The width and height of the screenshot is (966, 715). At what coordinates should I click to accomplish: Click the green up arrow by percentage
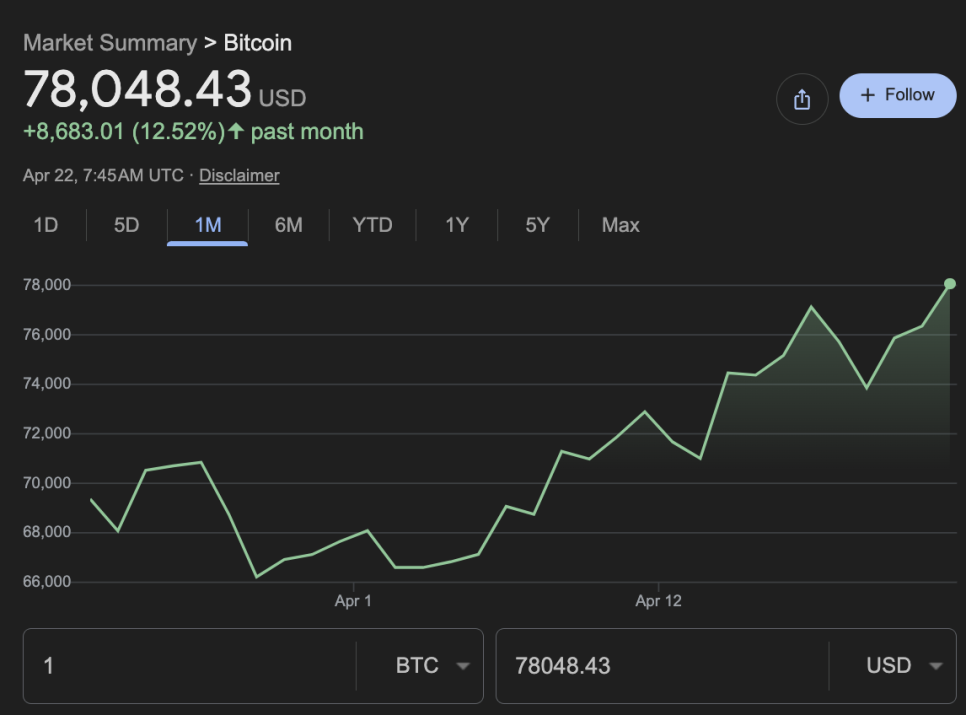click(x=236, y=131)
